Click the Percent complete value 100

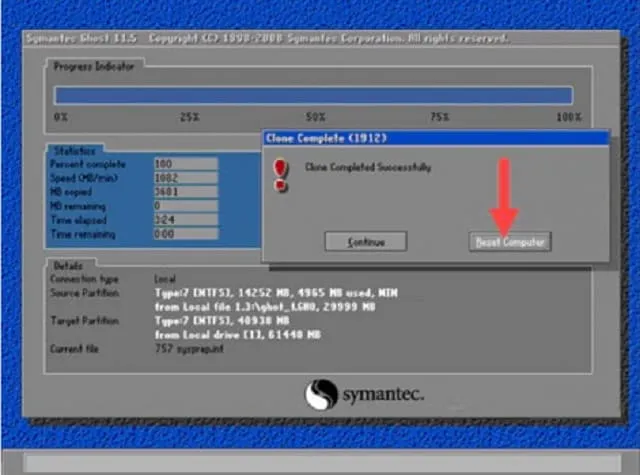coord(186,164)
